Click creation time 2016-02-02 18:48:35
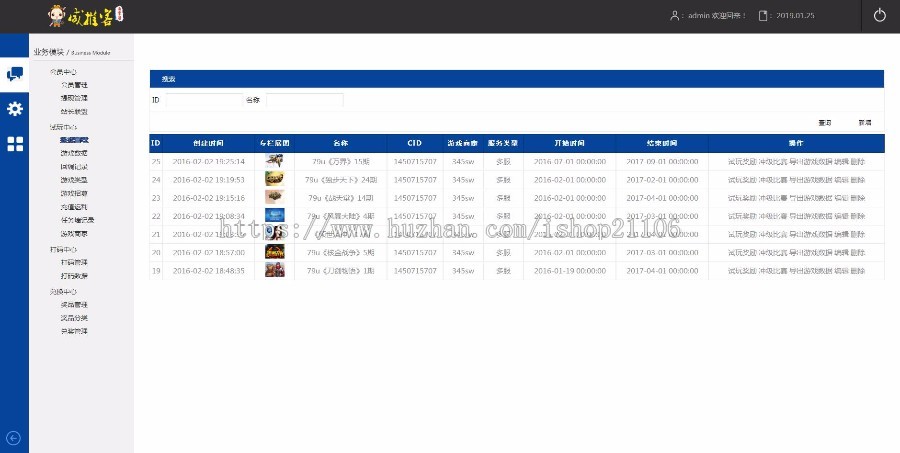900x453 pixels. [208, 271]
